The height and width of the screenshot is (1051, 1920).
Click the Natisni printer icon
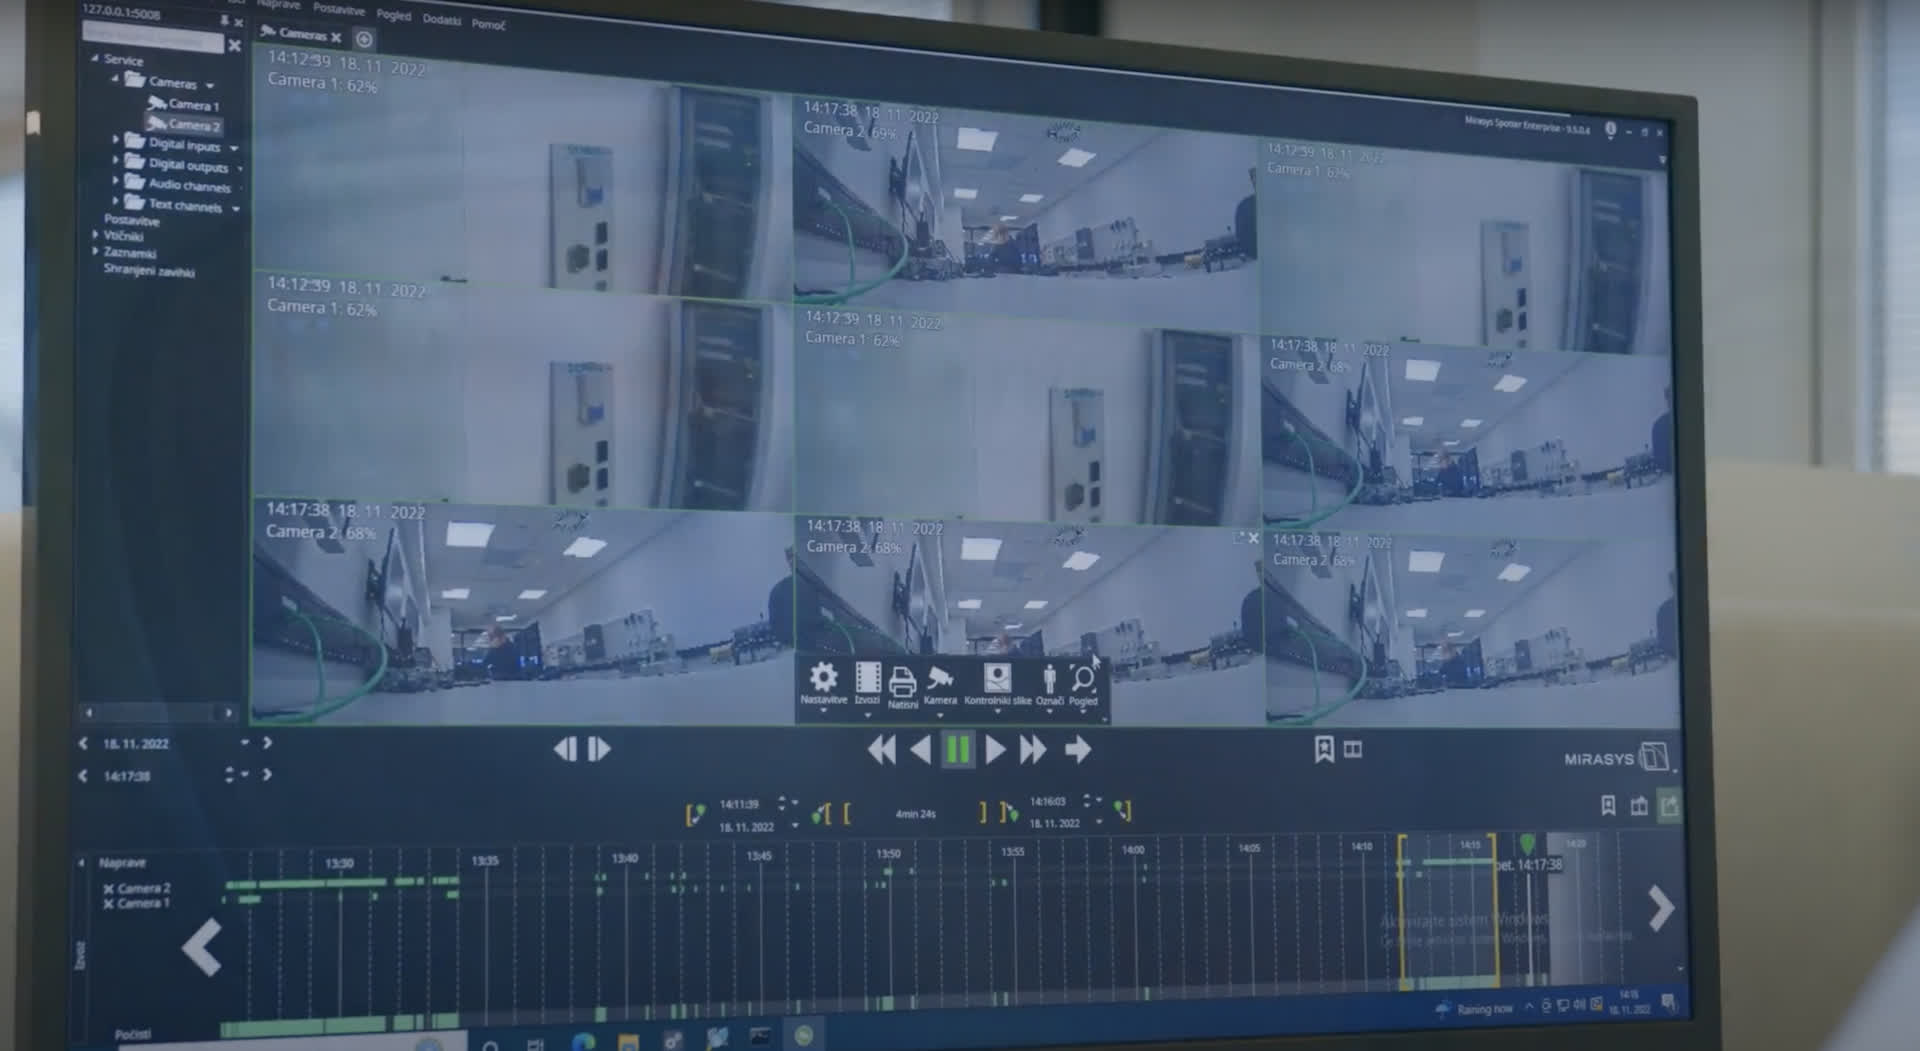[x=902, y=683]
